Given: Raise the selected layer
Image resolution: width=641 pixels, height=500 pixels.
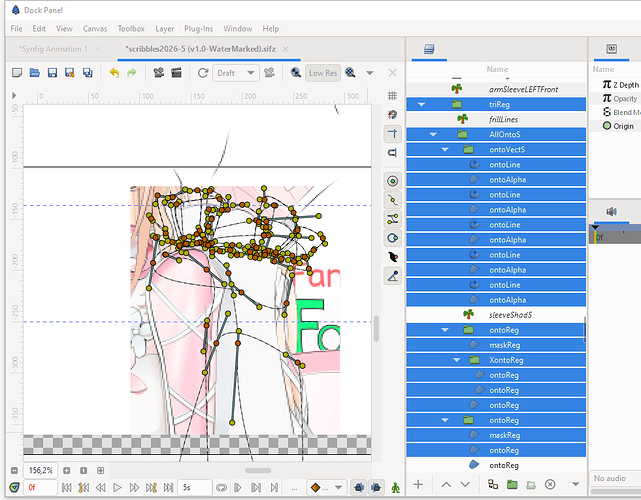Looking at the screenshot, I should pyautogui.click(x=446, y=484).
